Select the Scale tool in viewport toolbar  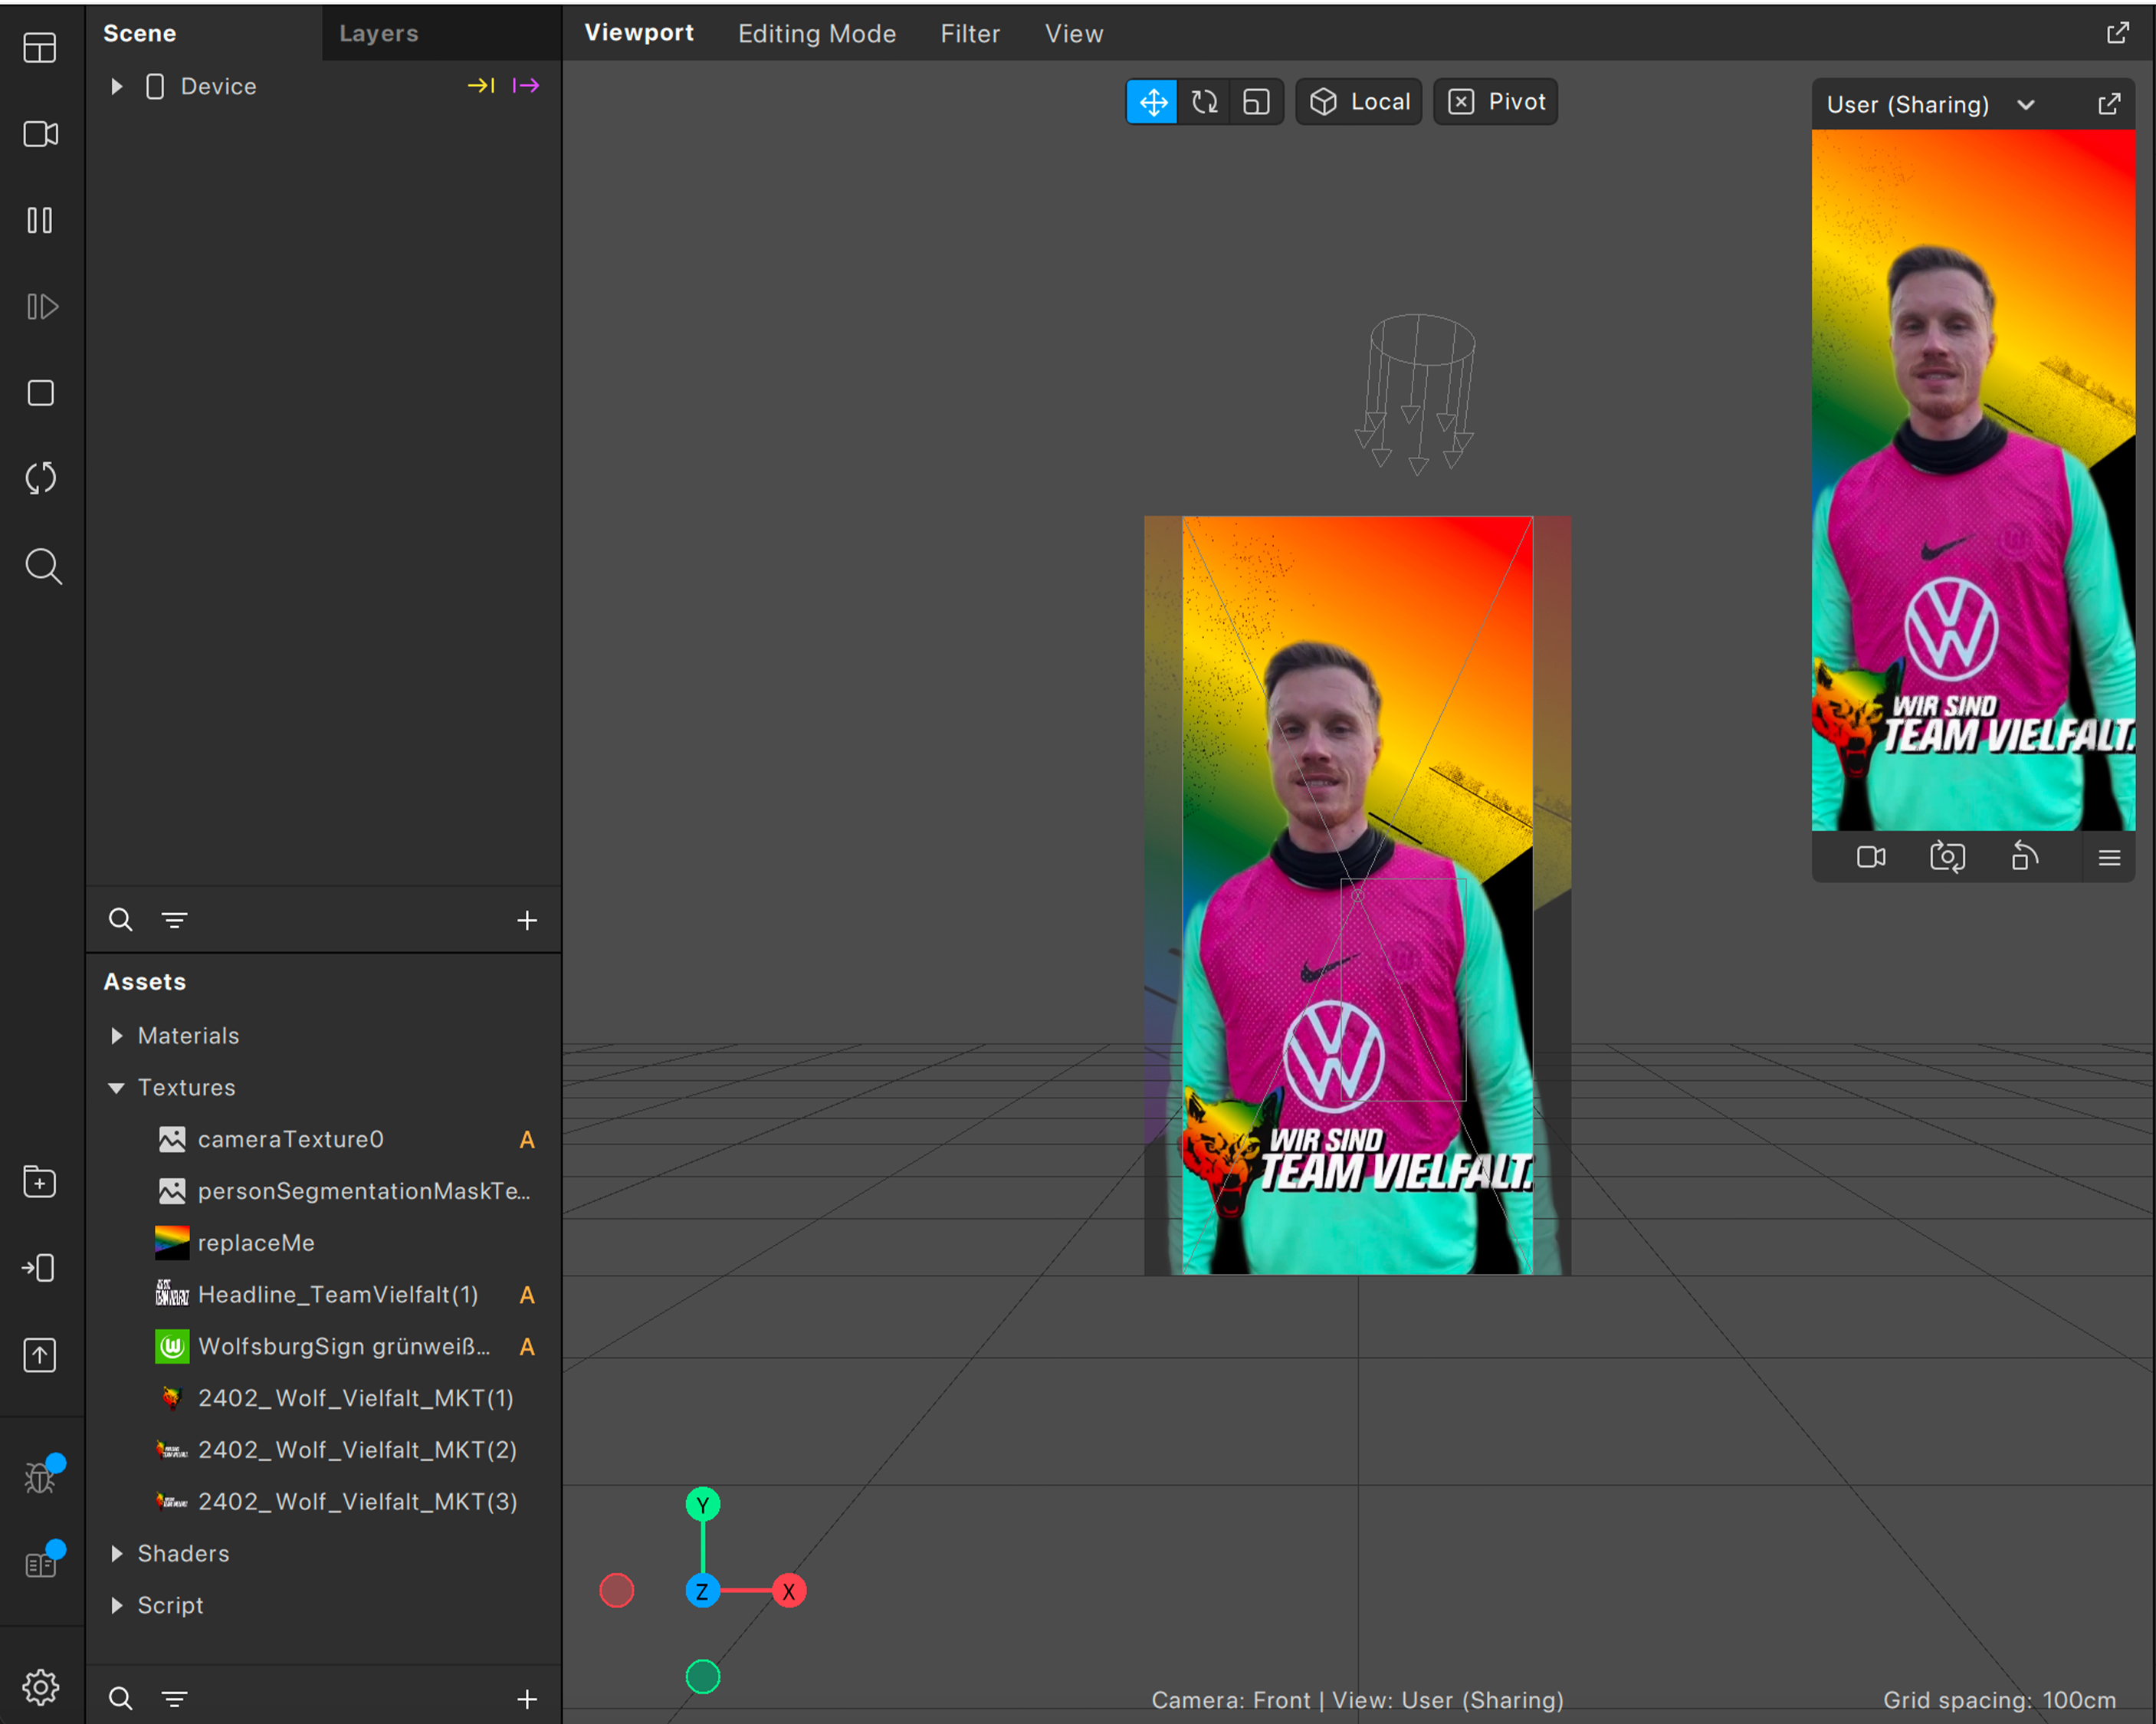click(x=1256, y=102)
